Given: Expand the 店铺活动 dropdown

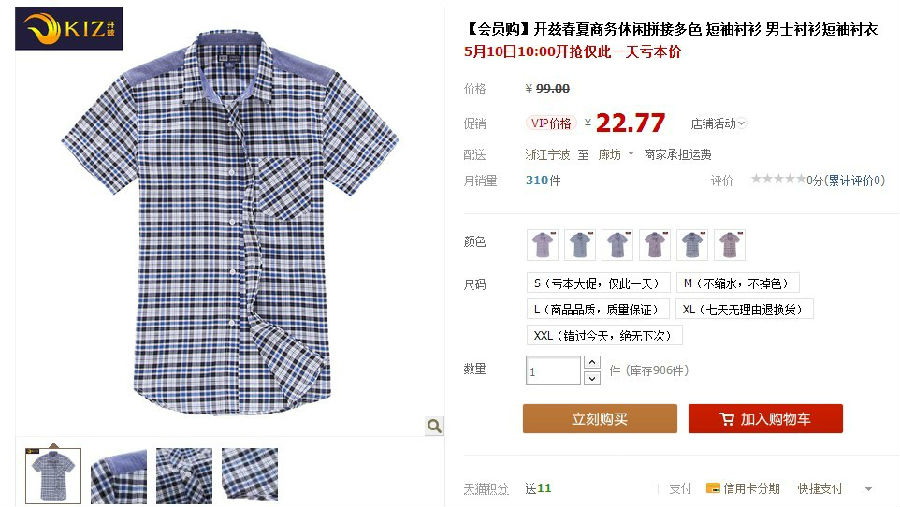Looking at the screenshot, I should (x=717, y=123).
